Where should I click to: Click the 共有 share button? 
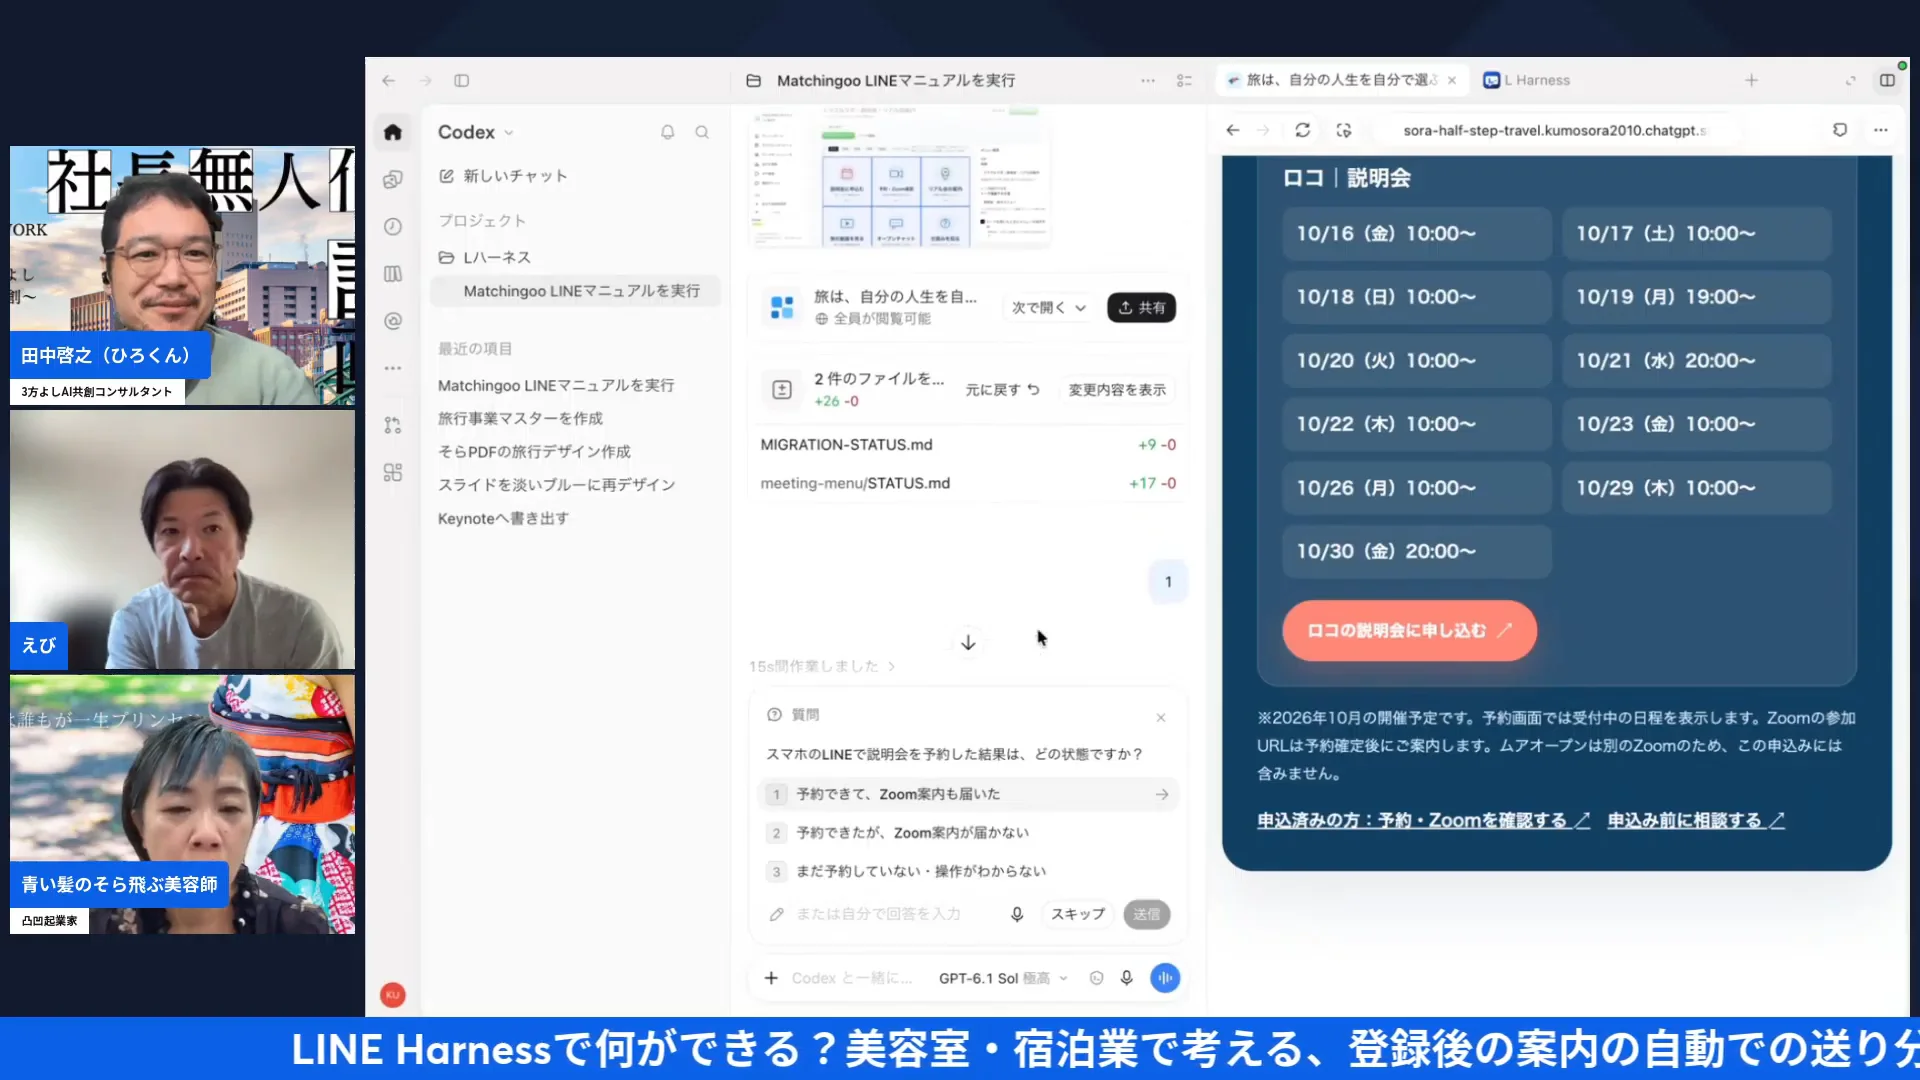[x=1141, y=308]
